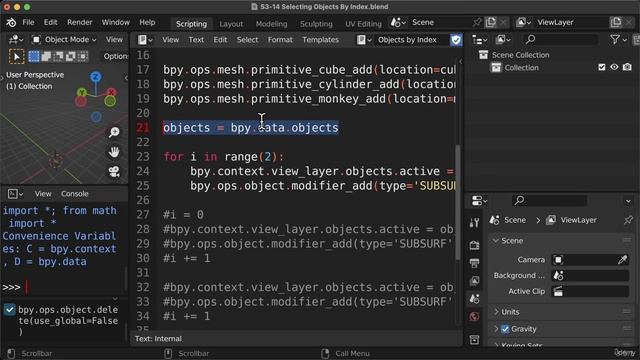Open the text editor Edit menu
Viewport: 640px width, 360px height.
click(220, 40)
